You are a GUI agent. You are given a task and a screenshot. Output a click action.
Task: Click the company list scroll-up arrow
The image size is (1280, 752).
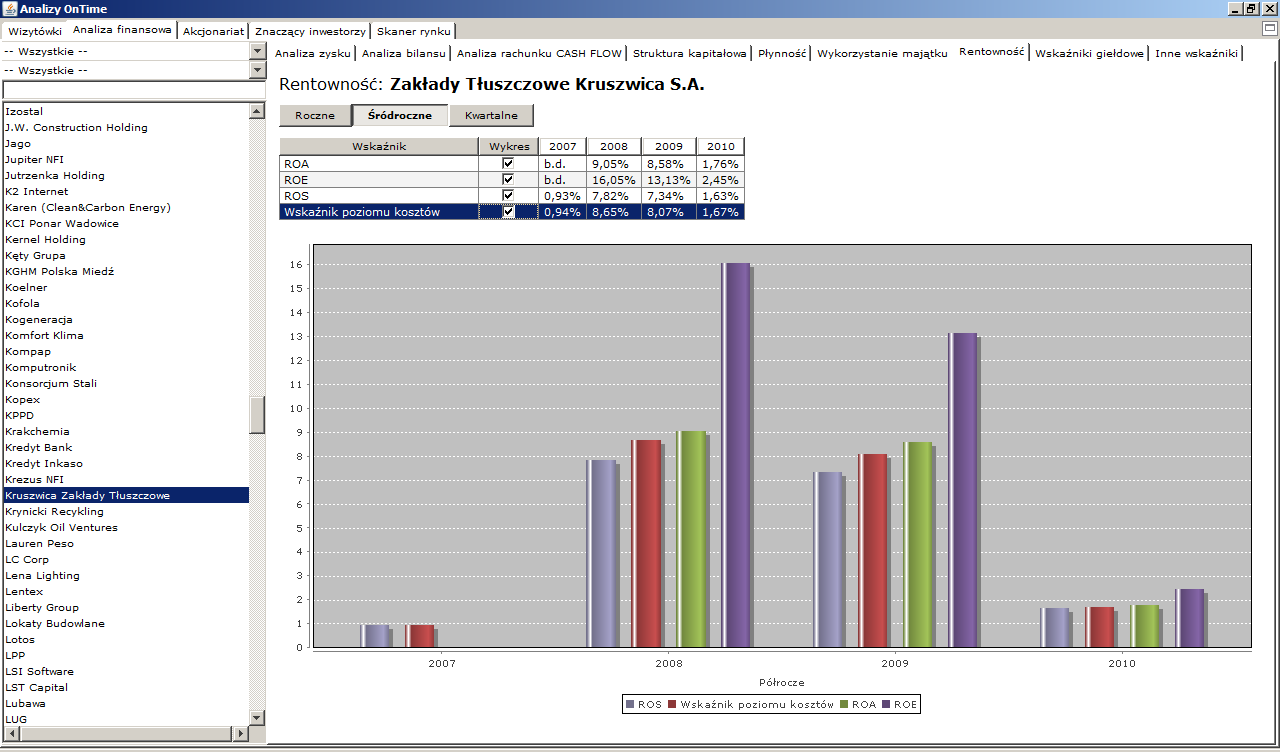(x=257, y=110)
